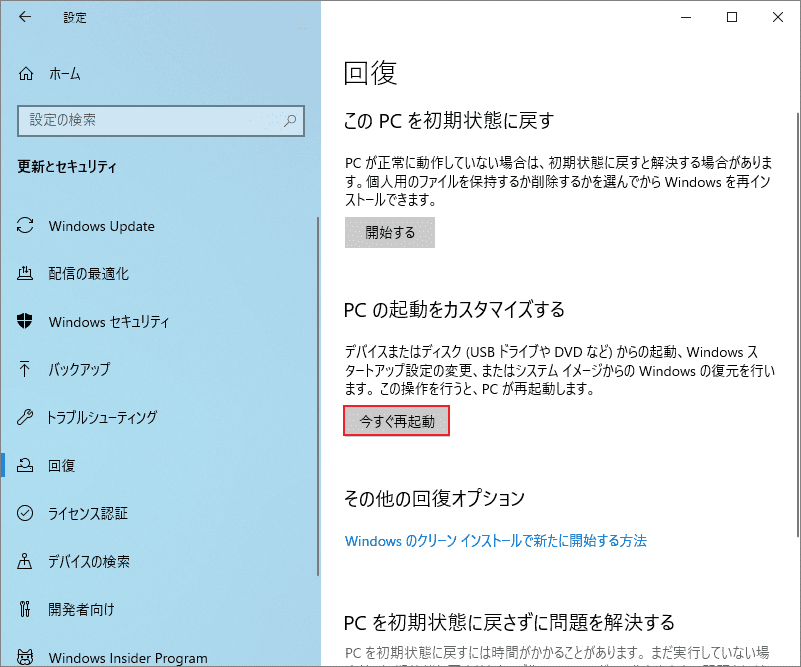Click the sidebar vertical scrollbar
This screenshot has height=667, width=801.
(318, 396)
